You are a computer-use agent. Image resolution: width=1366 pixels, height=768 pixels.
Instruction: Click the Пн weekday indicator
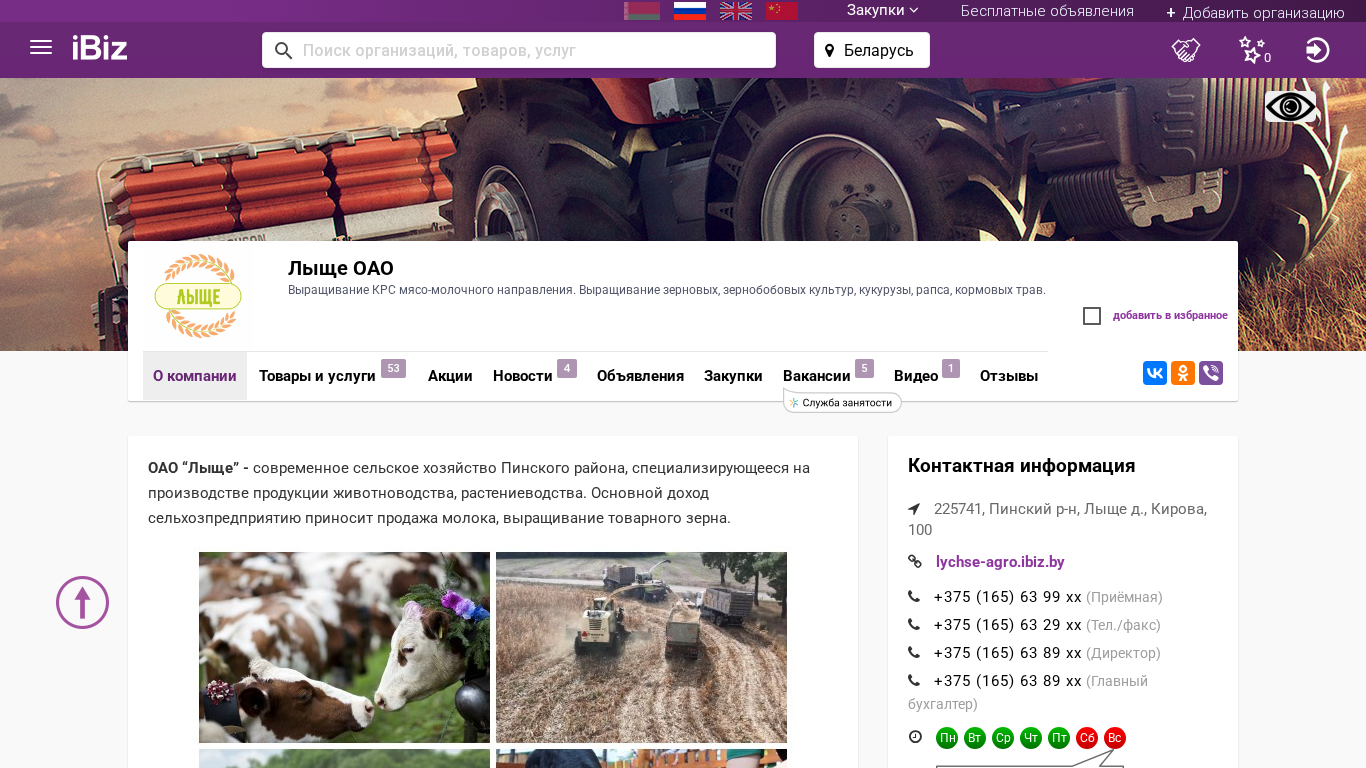point(947,738)
